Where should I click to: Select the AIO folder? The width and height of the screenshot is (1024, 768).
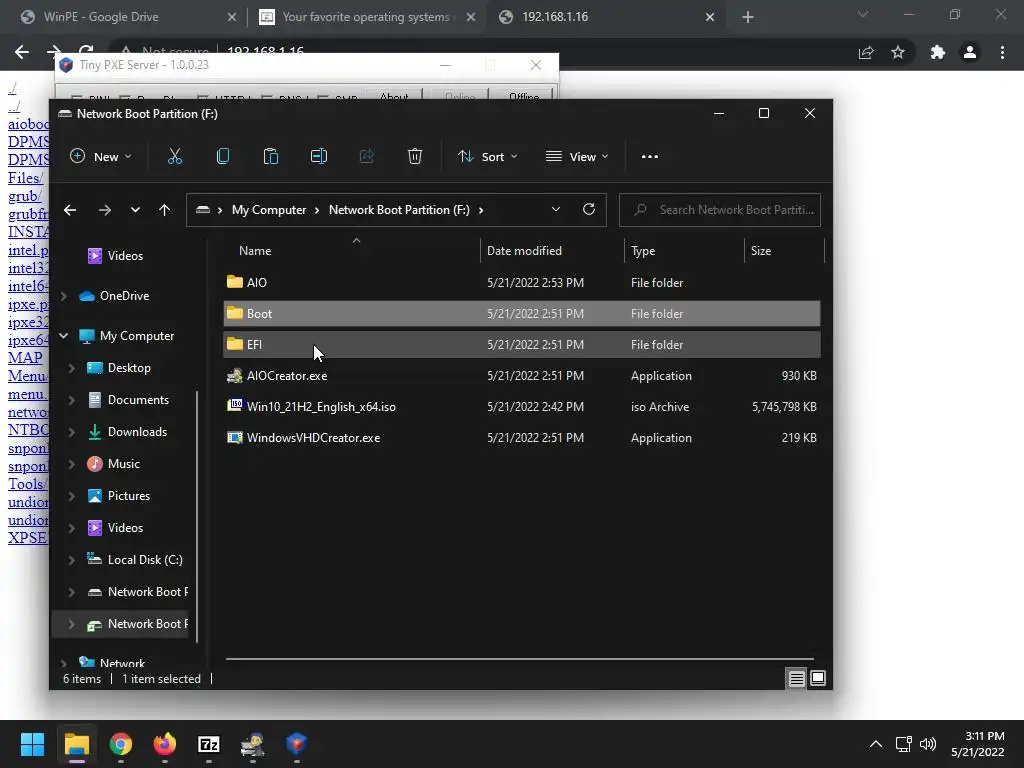click(522, 283)
